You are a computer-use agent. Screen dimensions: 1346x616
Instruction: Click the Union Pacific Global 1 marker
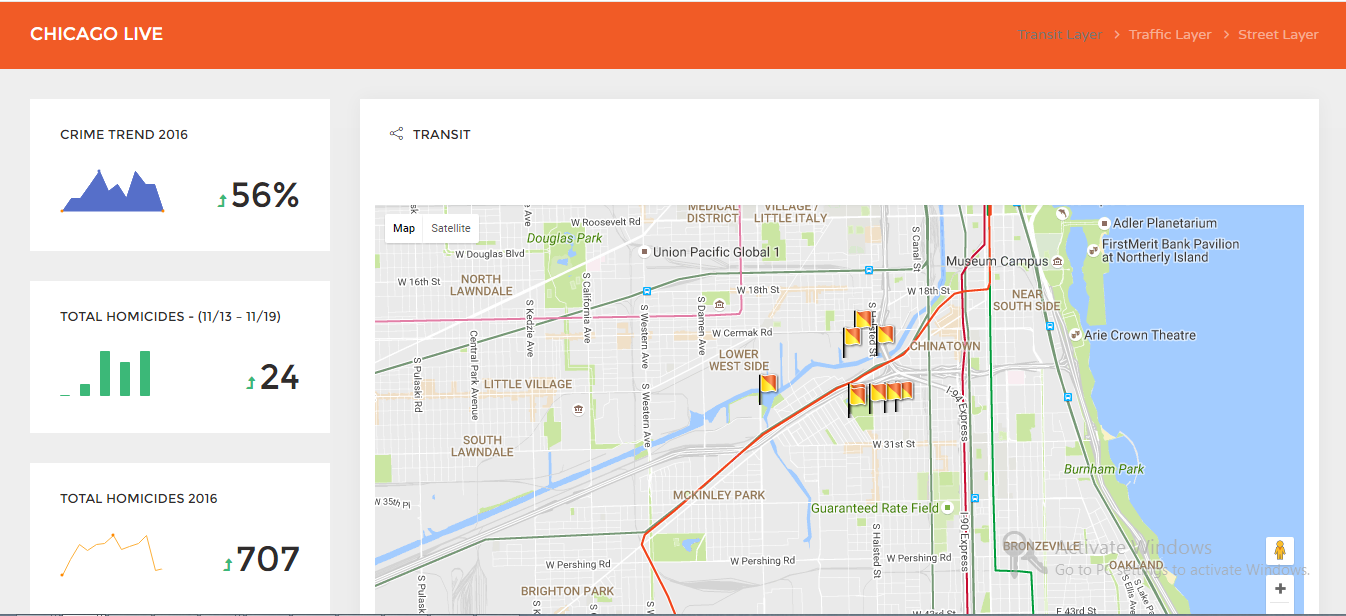(645, 252)
